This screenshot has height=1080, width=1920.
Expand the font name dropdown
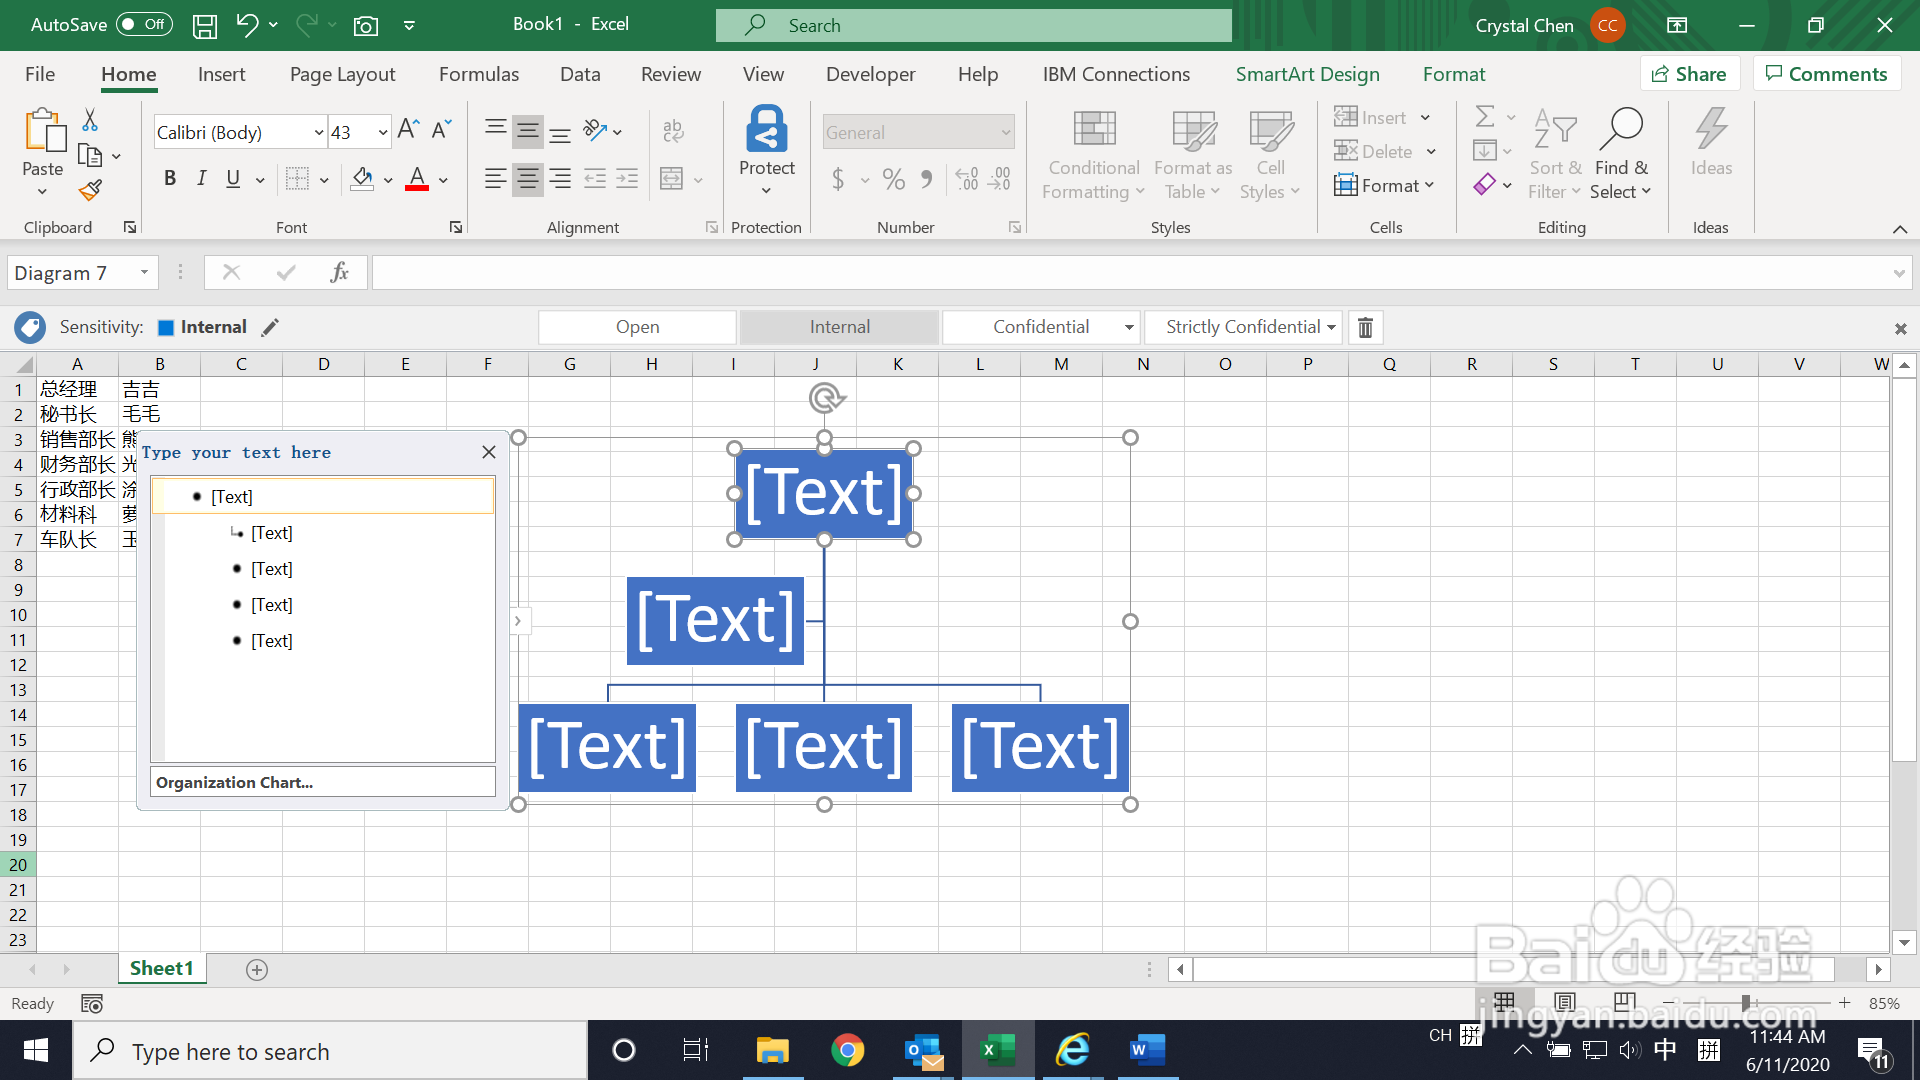(x=319, y=132)
